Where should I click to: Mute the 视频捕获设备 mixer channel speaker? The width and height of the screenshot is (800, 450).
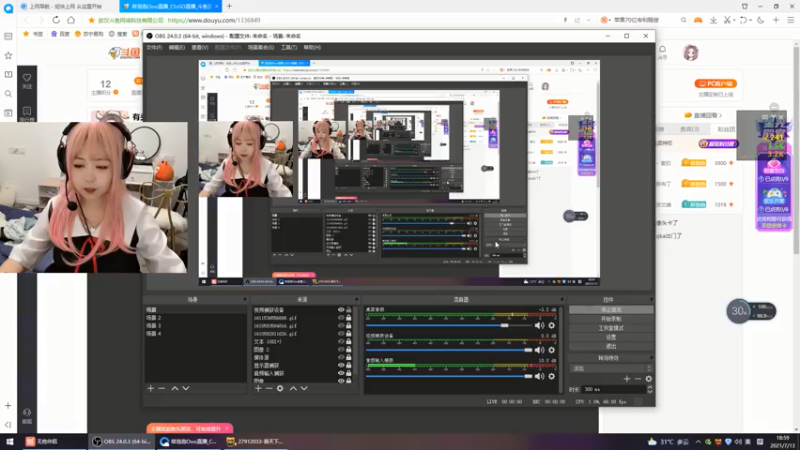539,350
